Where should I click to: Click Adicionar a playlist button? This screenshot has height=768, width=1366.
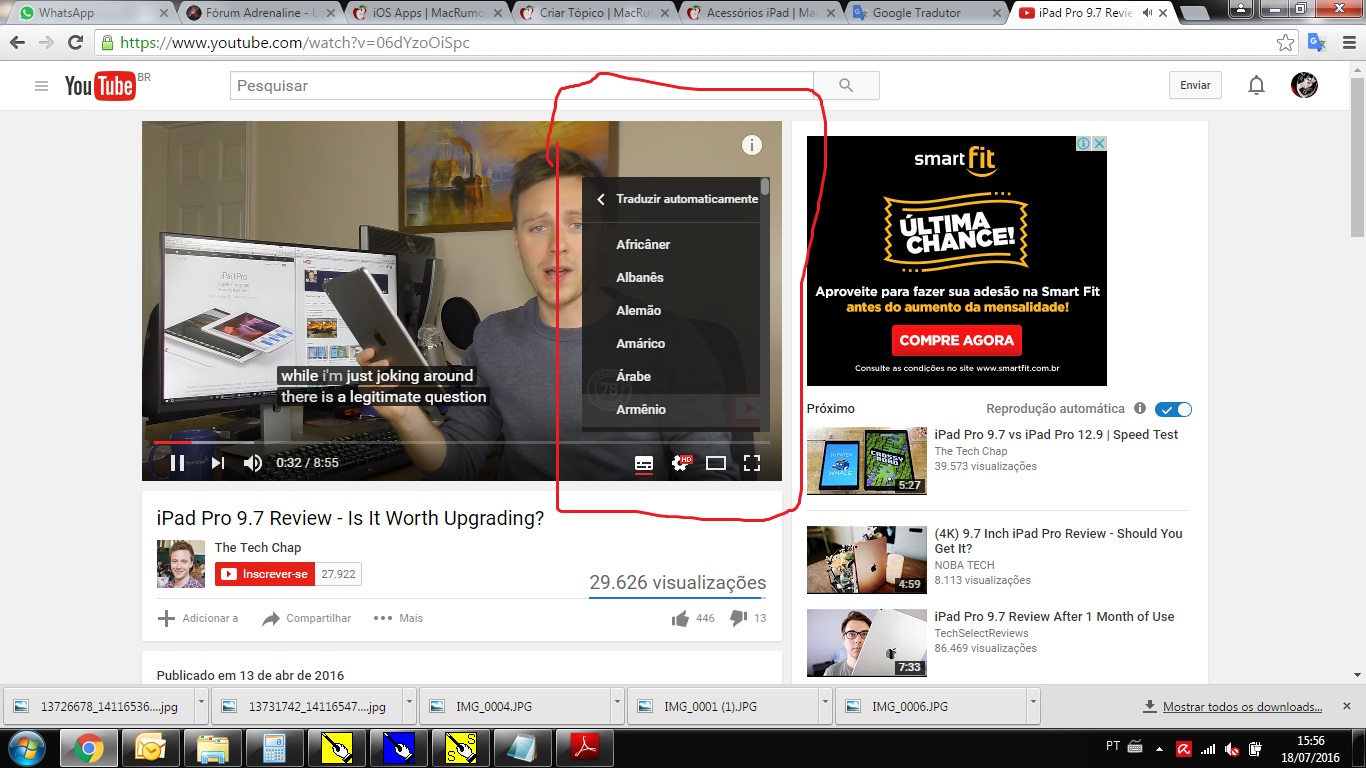click(198, 618)
